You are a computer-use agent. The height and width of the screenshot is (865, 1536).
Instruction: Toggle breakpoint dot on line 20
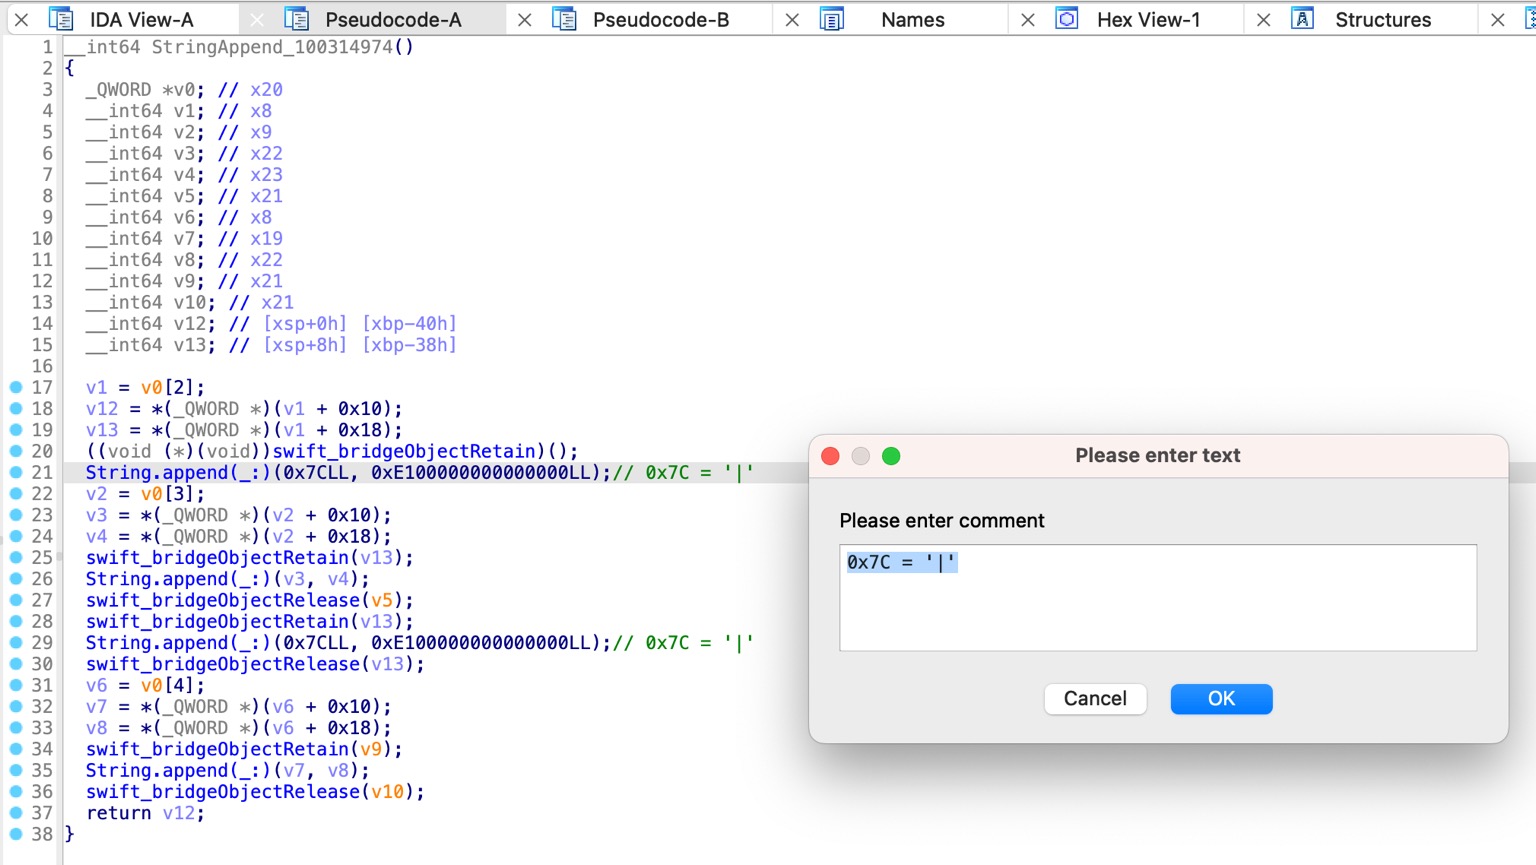click(x=16, y=451)
